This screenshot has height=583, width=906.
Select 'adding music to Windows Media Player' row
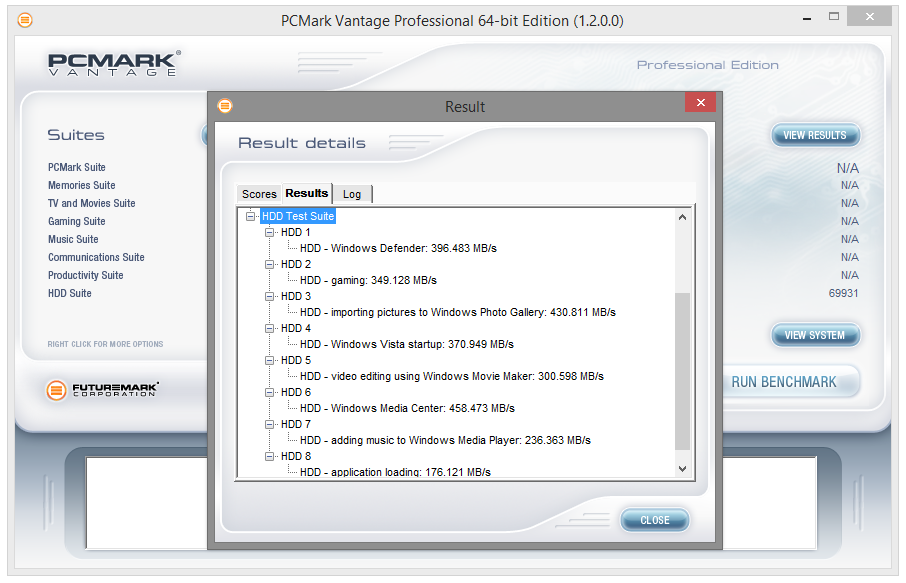pyautogui.click(x=445, y=440)
